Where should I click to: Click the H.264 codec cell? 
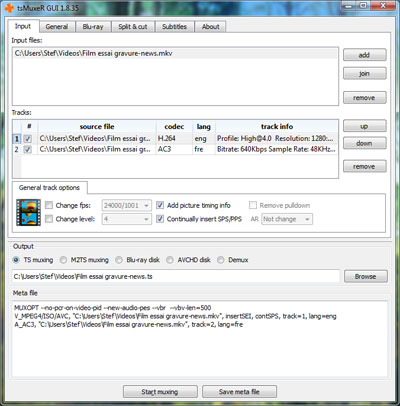pos(174,139)
